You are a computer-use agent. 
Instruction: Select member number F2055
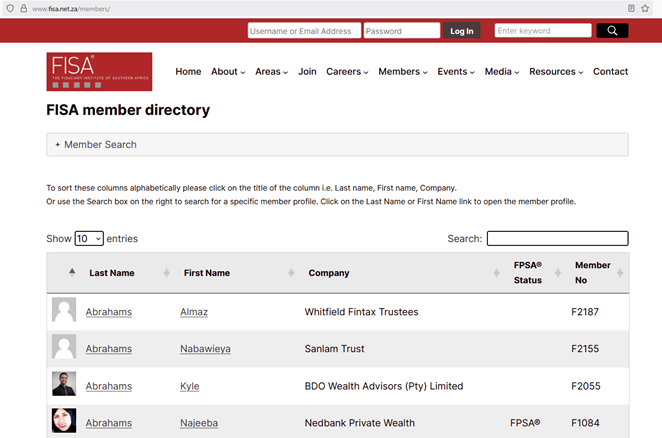pos(586,386)
